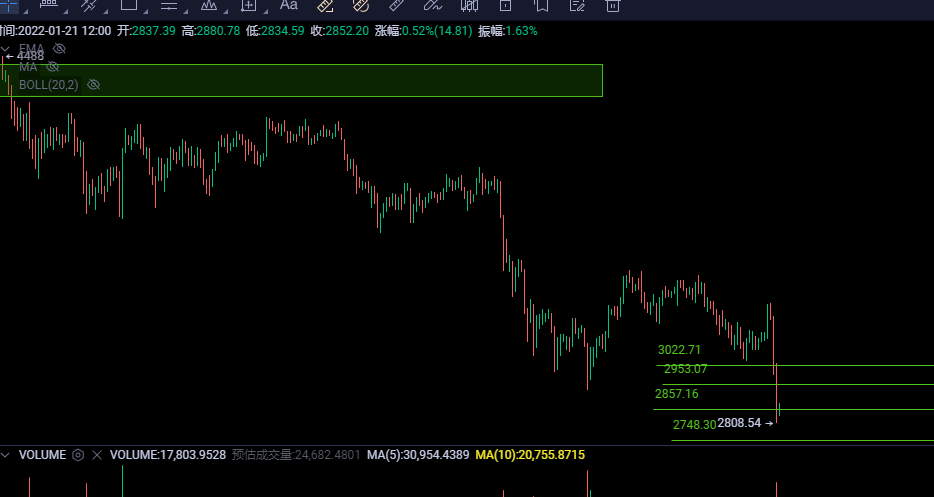This screenshot has height=497, width=934.
Task: Select the wave pattern drawing tool
Action: coord(209,5)
